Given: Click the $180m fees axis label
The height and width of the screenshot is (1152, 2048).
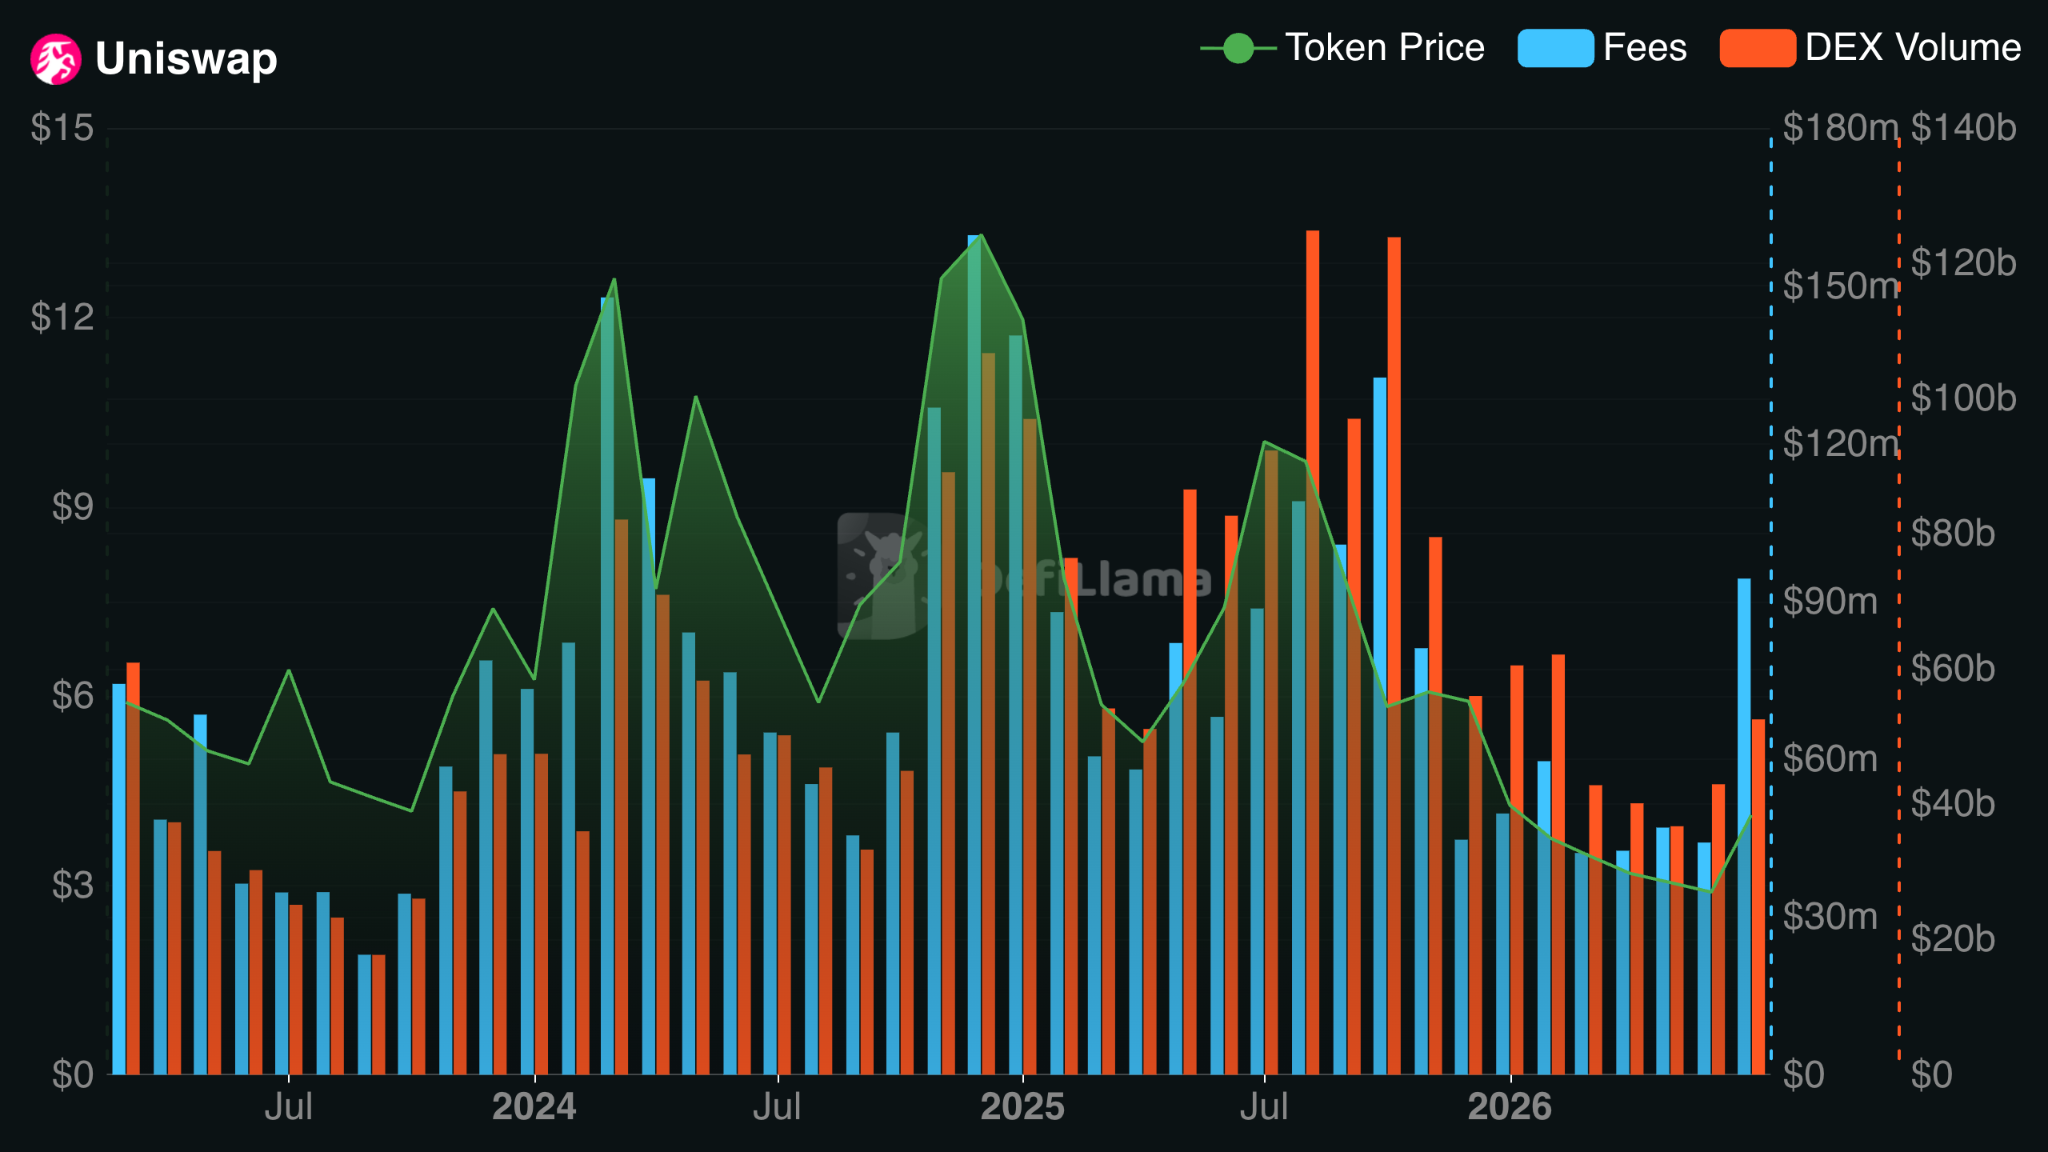Looking at the screenshot, I should coord(1840,128).
